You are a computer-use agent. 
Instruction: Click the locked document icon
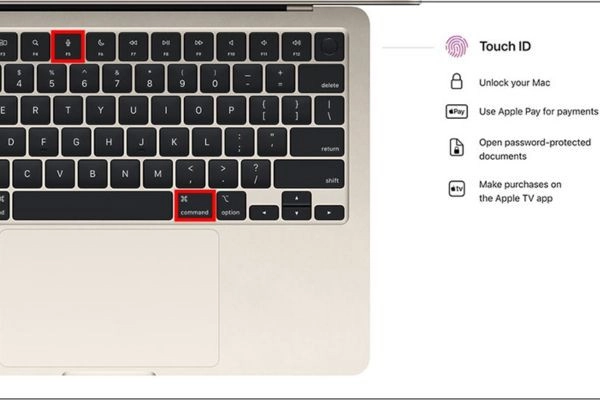pos(457,147)
